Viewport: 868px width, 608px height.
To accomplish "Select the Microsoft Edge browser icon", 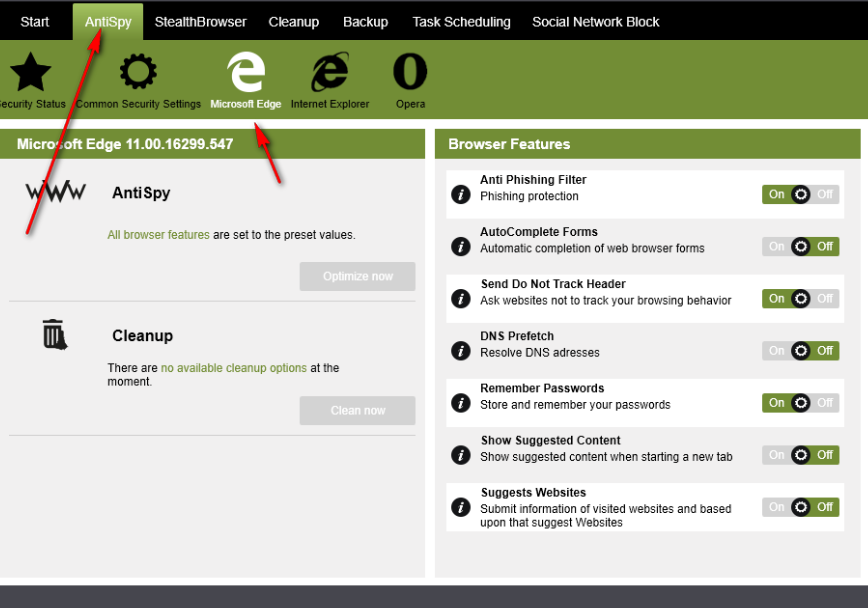I will (x=246, y=72).
